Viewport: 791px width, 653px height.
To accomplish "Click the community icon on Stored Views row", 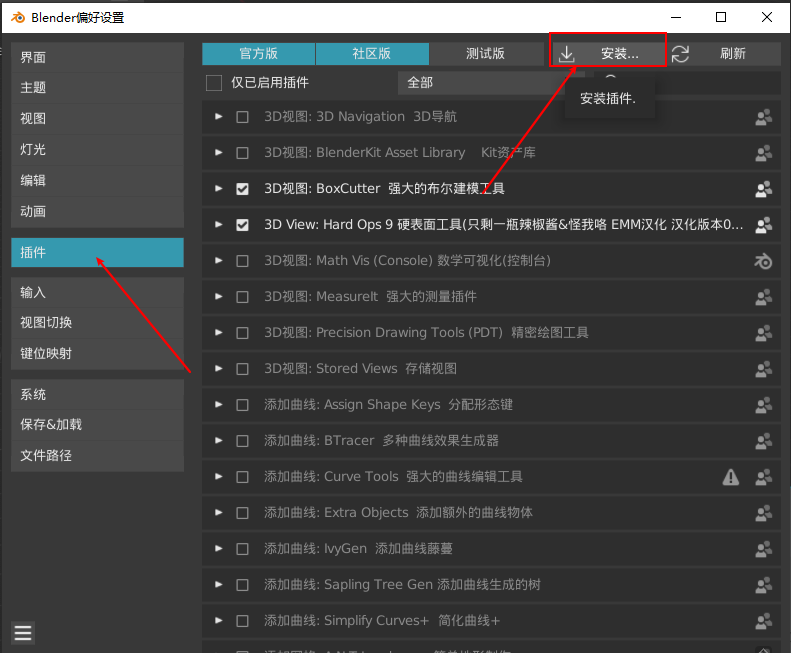I will point(763,369).
